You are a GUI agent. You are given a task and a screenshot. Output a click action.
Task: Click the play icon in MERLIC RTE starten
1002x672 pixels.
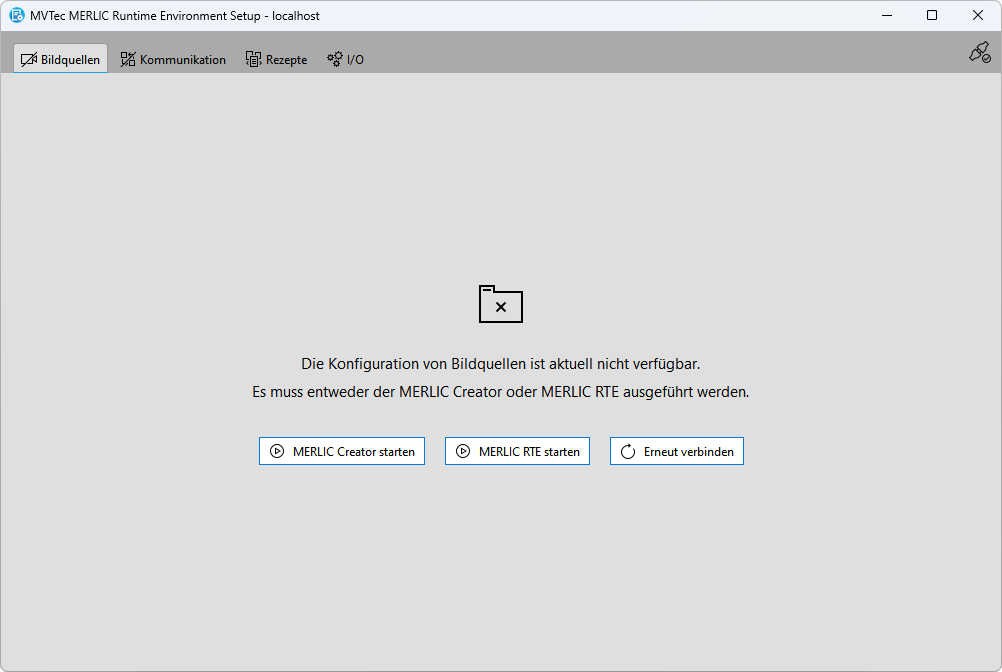463,451
